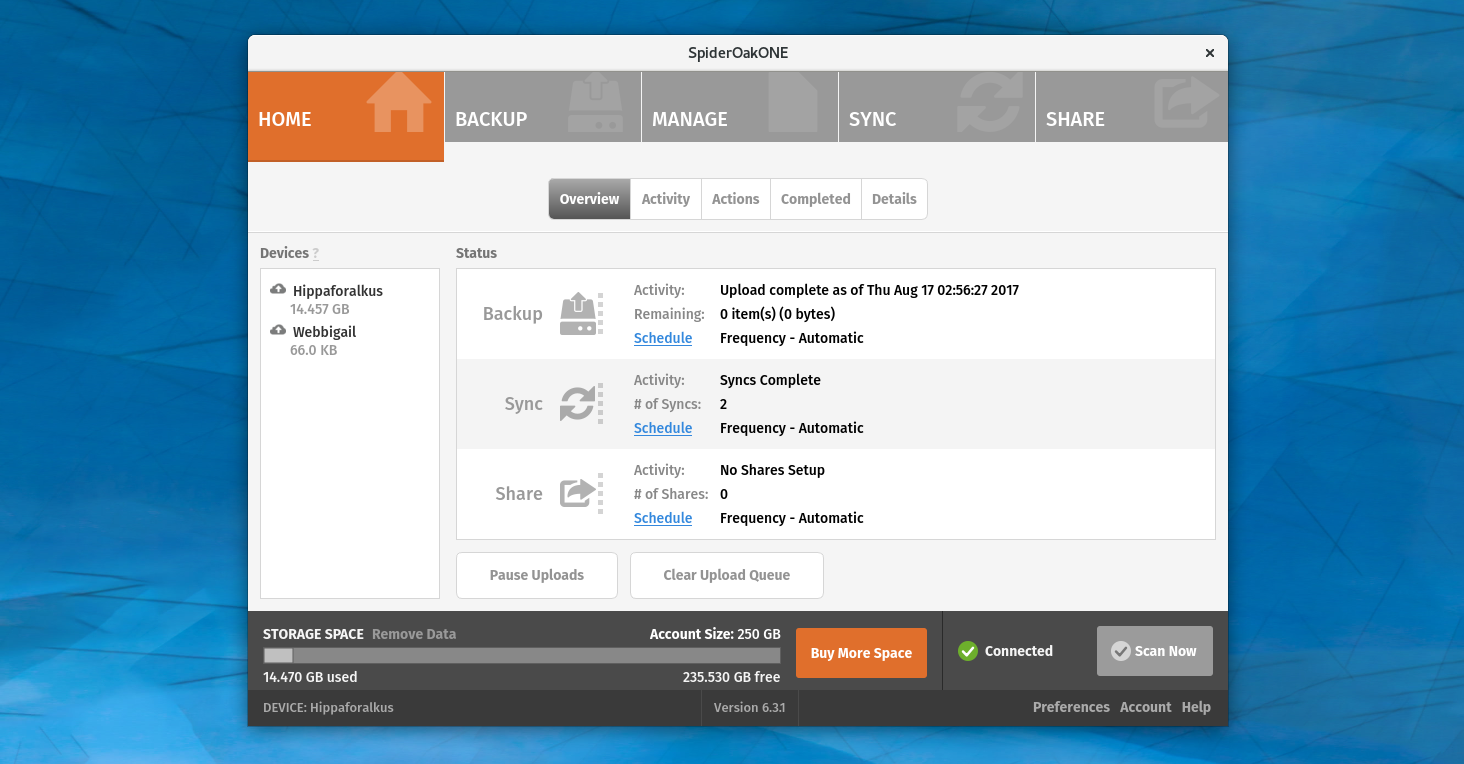The image size is (1464, 764).
Task: Click the cloud icon beside Hippaforalkus
Action: point(278,290)
